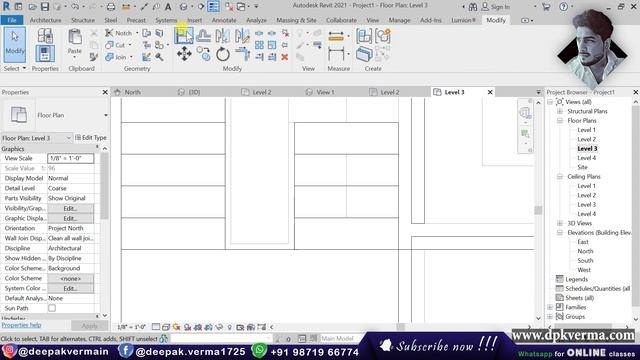
Task: Click Edit button for Graphic Display Options
Action: (x=70, y=218)
